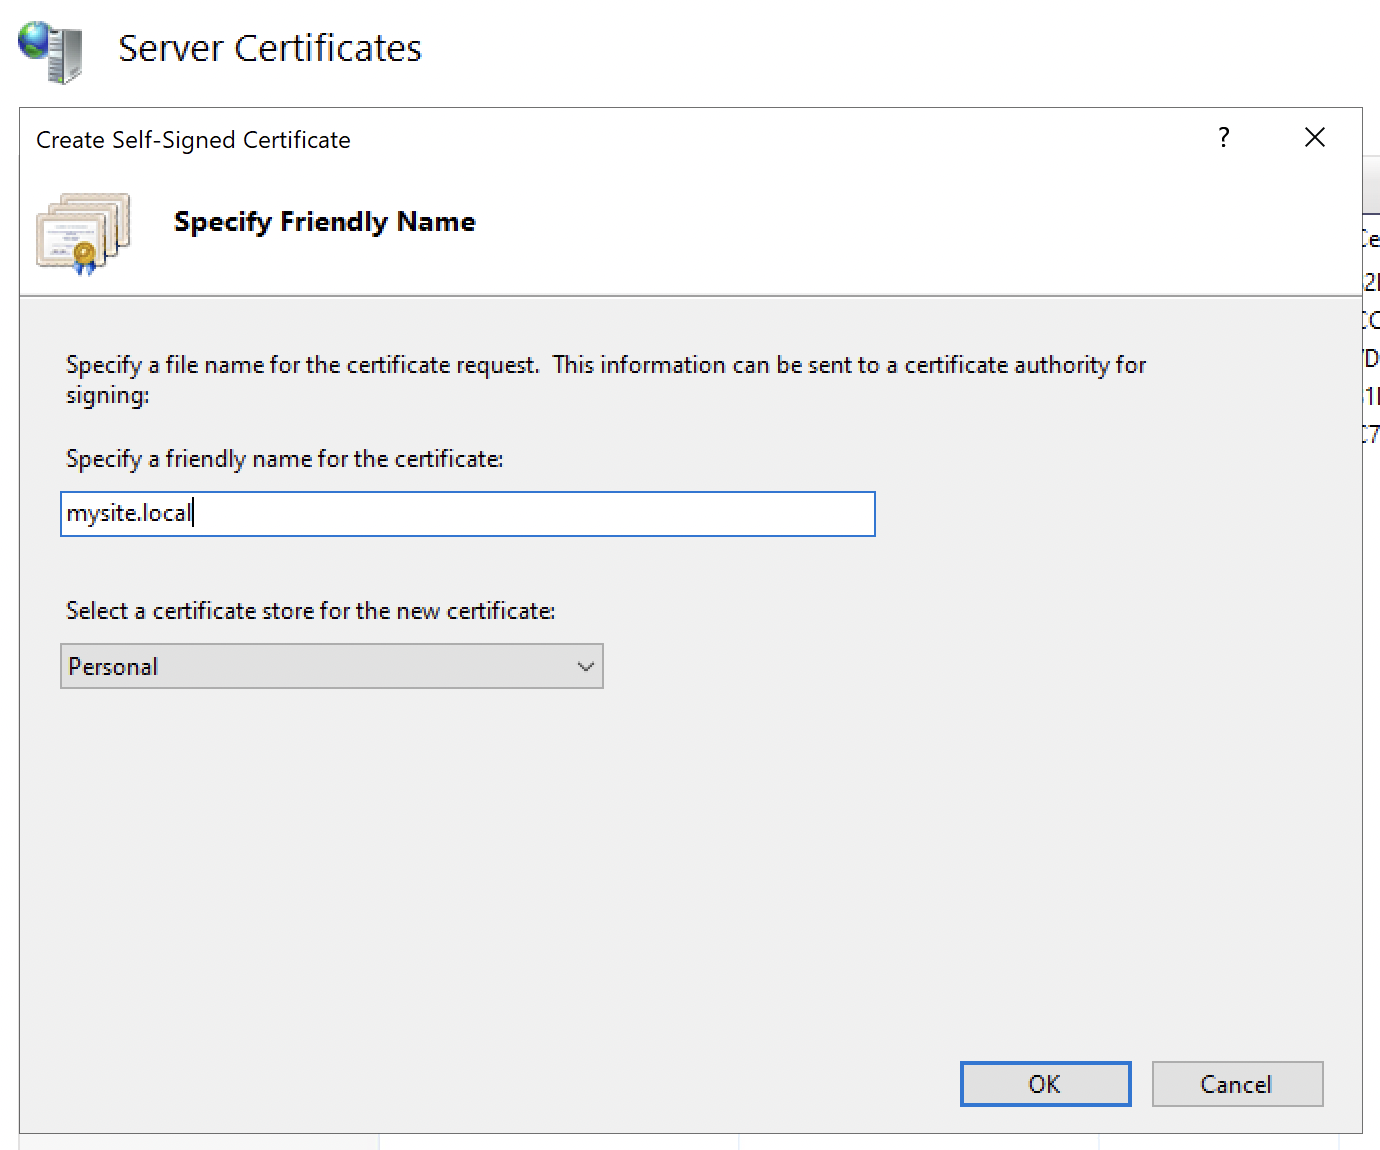Click the Create Self-Signed Certificate title bar
1380x1150 pixels.
[x=193, y=140]
